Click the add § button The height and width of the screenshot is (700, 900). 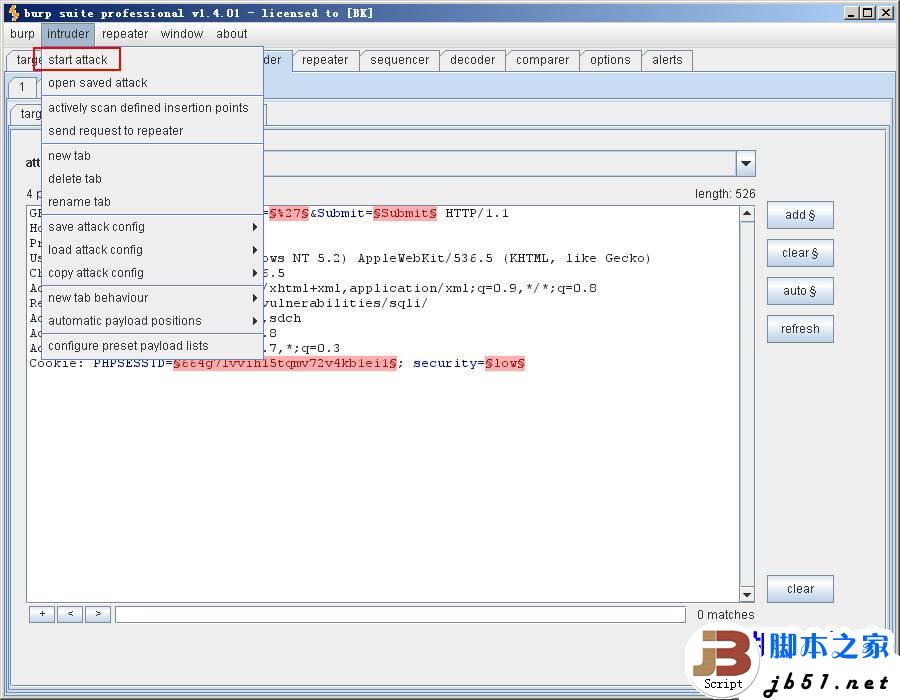click(x=800, y=215)
